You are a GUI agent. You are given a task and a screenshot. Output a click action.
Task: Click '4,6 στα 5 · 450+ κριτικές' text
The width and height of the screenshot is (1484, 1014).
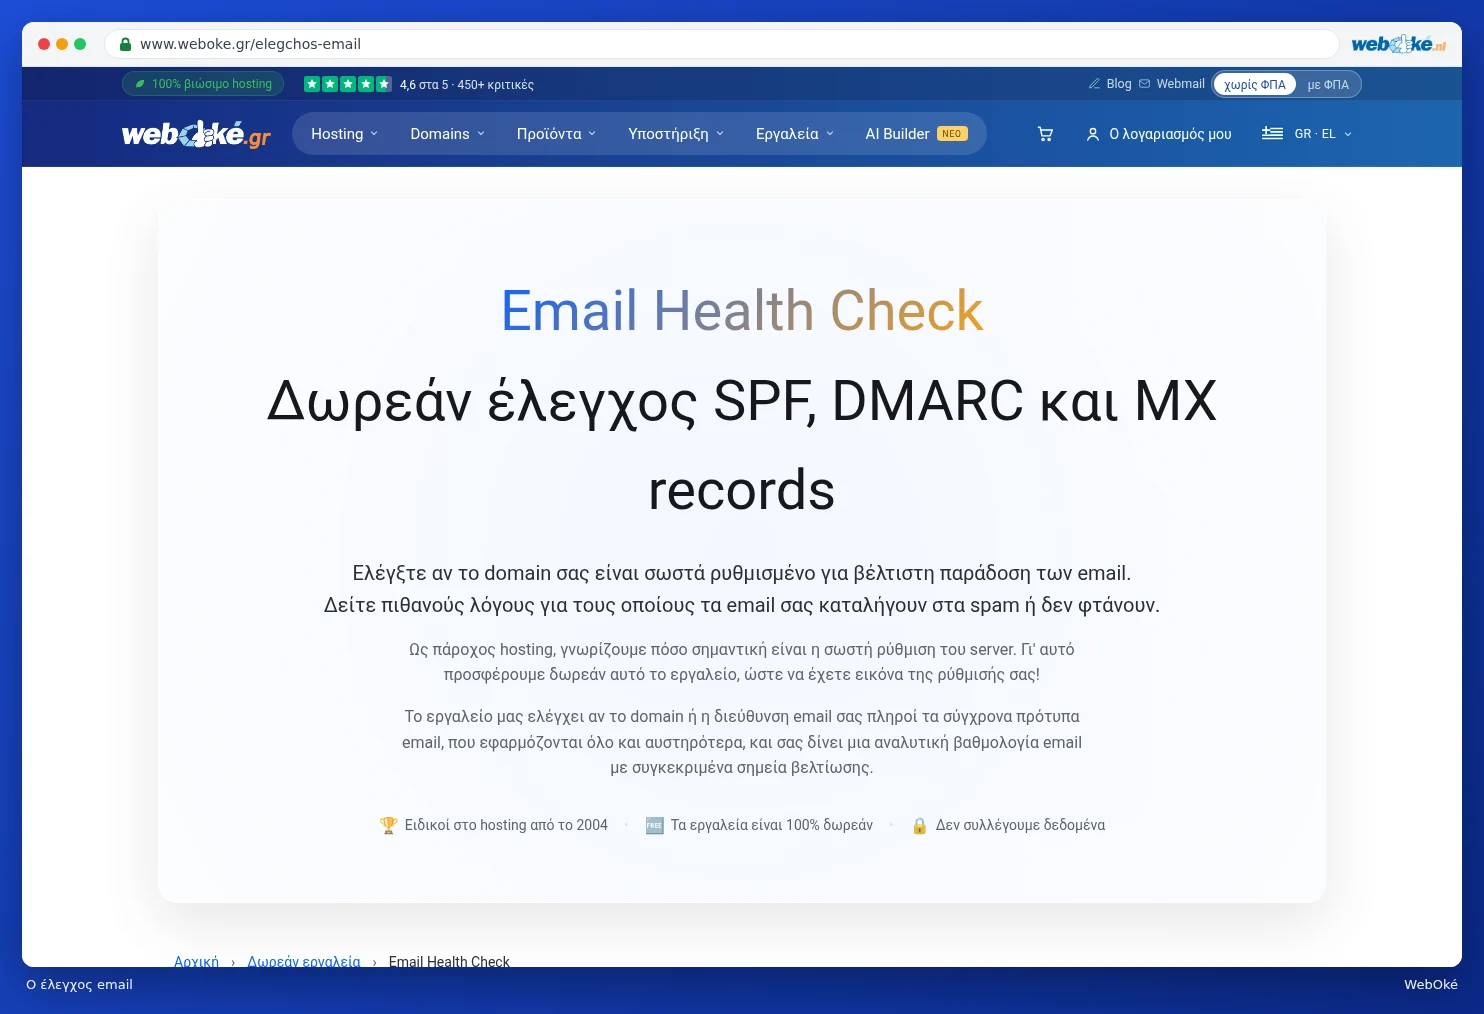click(x=467, y=85)
